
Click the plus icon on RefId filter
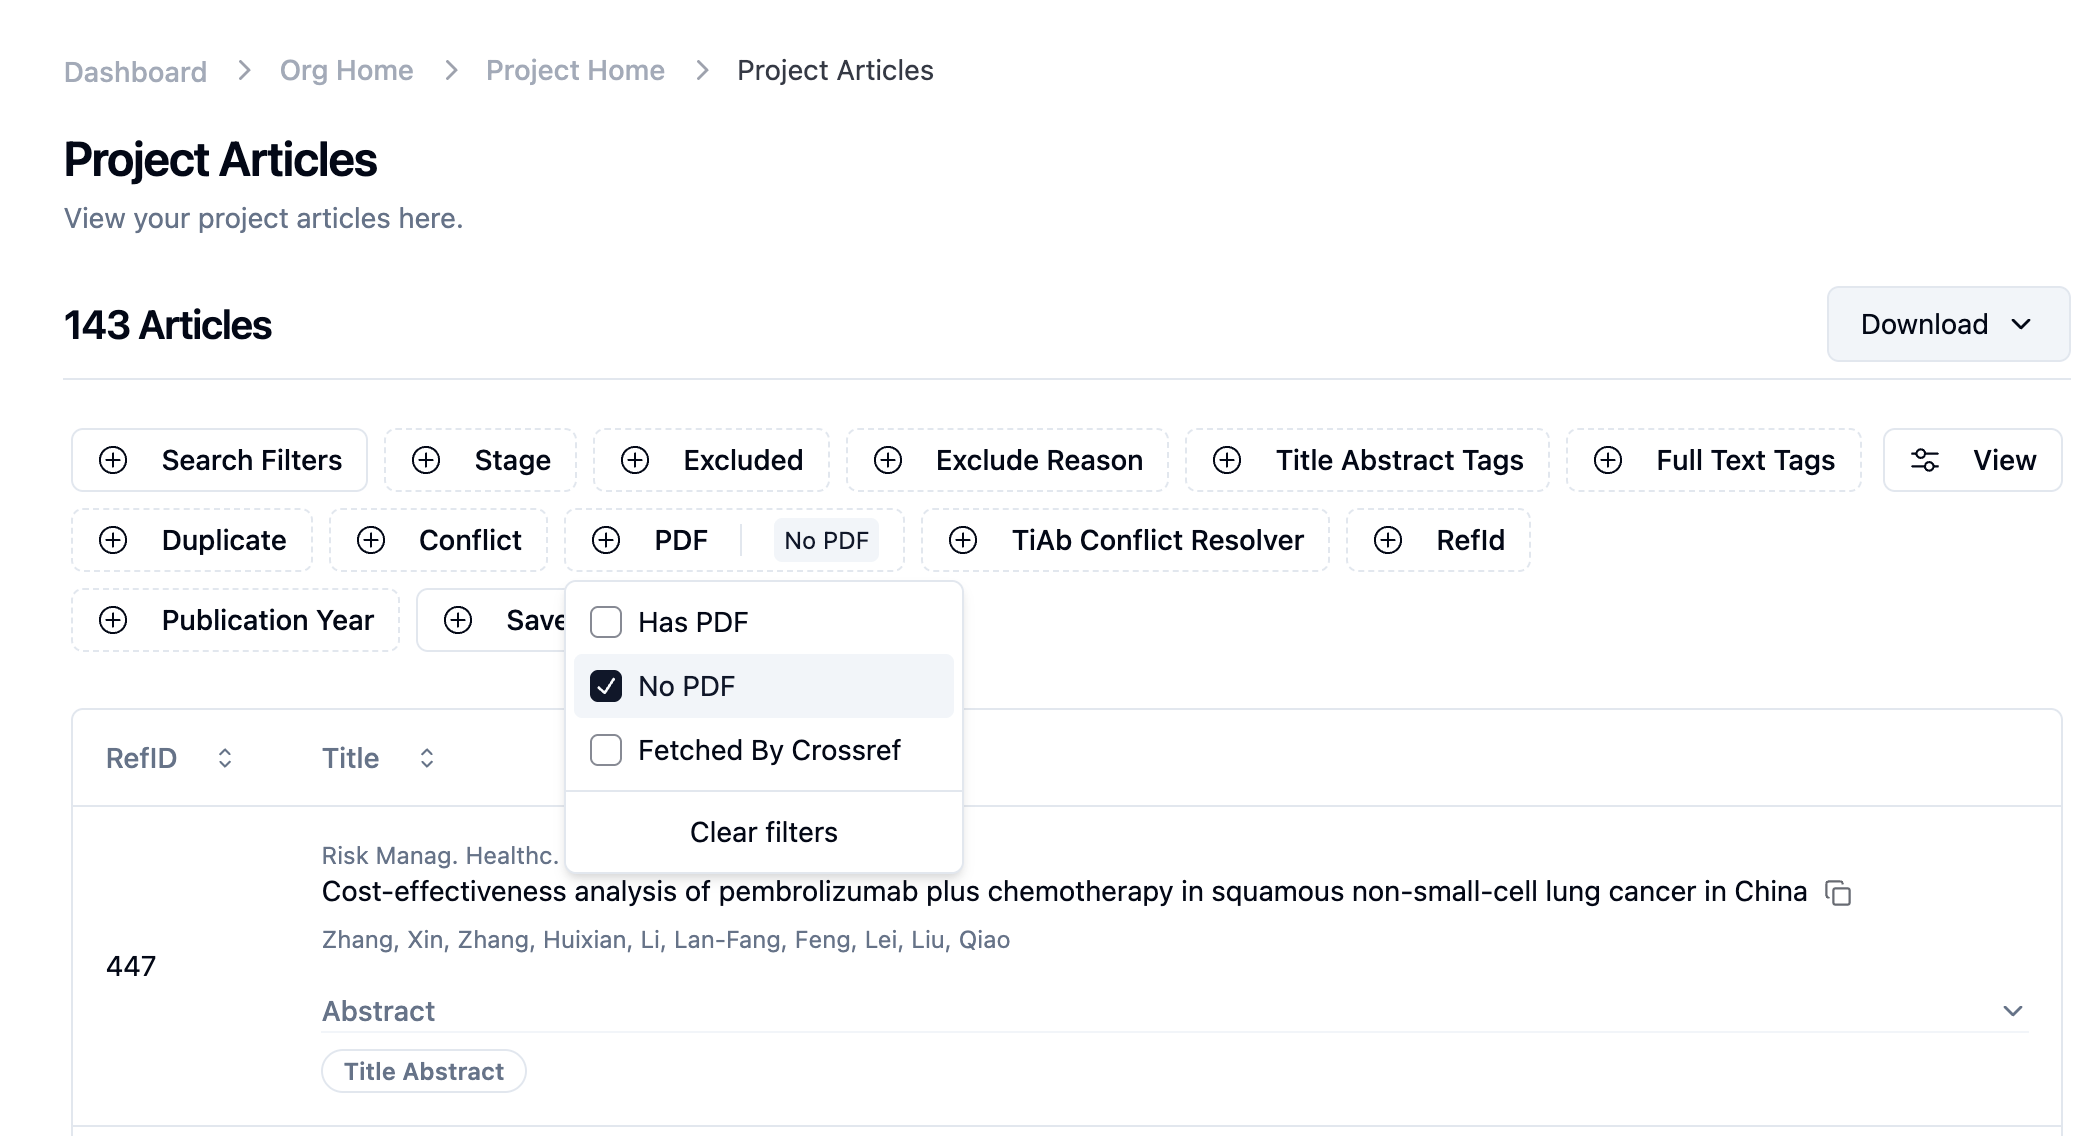(1388, 540)
